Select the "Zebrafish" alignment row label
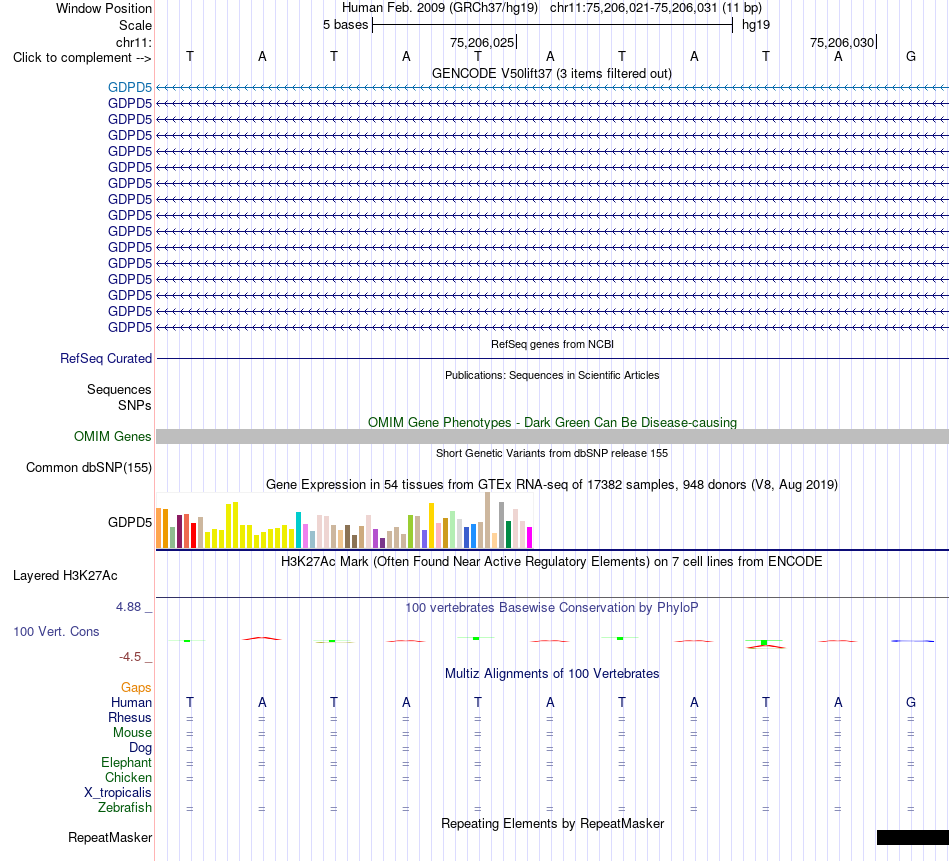950x861 pixels. click(x=125, y=808)
